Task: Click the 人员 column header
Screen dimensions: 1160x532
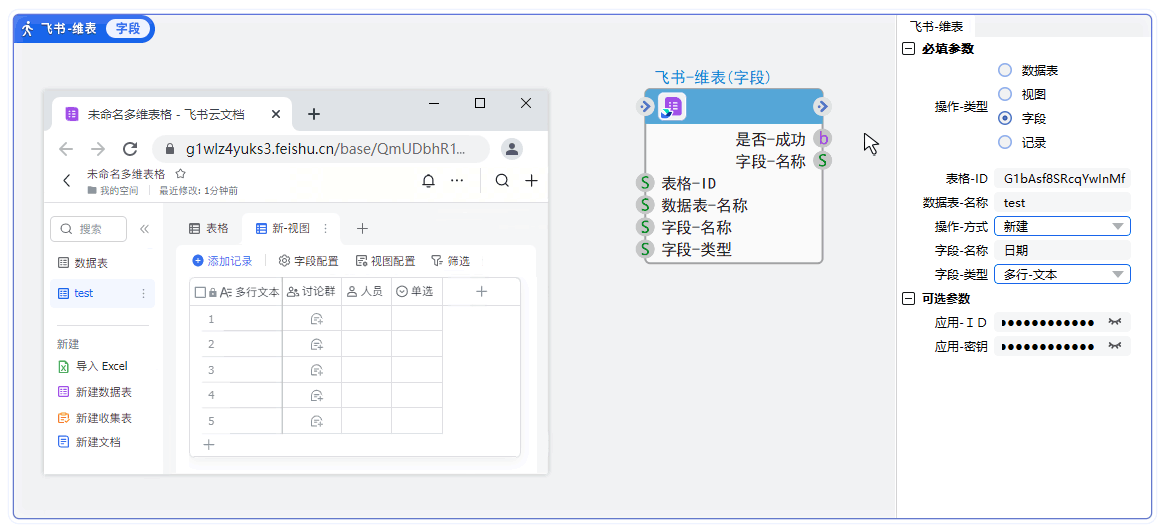Action: [366, 292]
